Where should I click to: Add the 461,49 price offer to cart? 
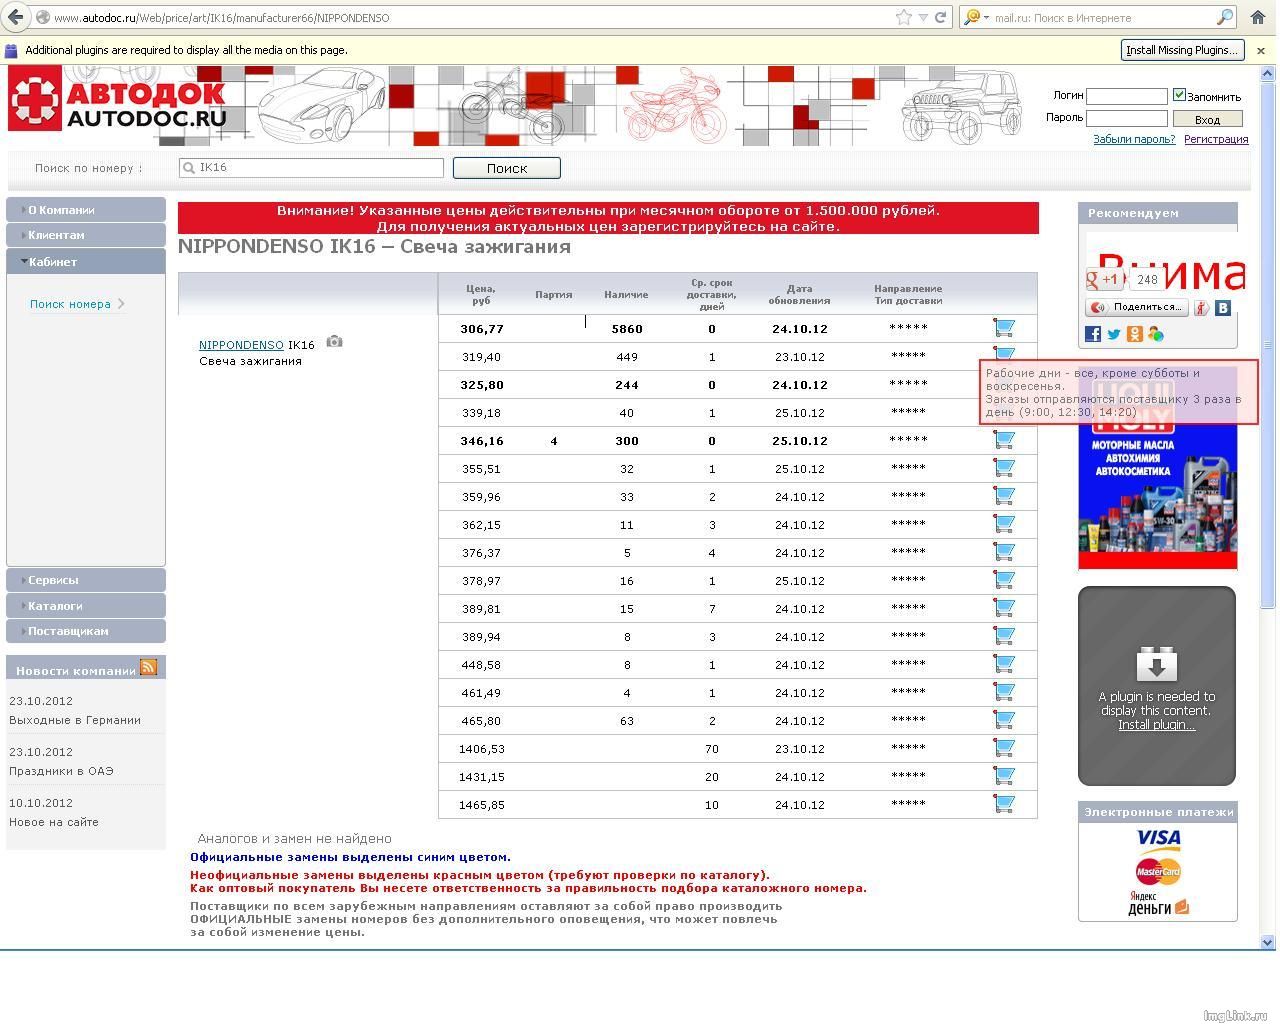pos(1004,692)
